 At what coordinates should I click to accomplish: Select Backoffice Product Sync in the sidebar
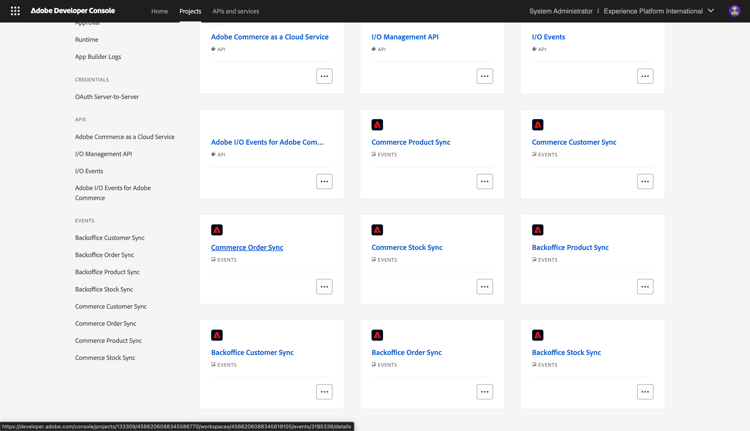point(107,272)
